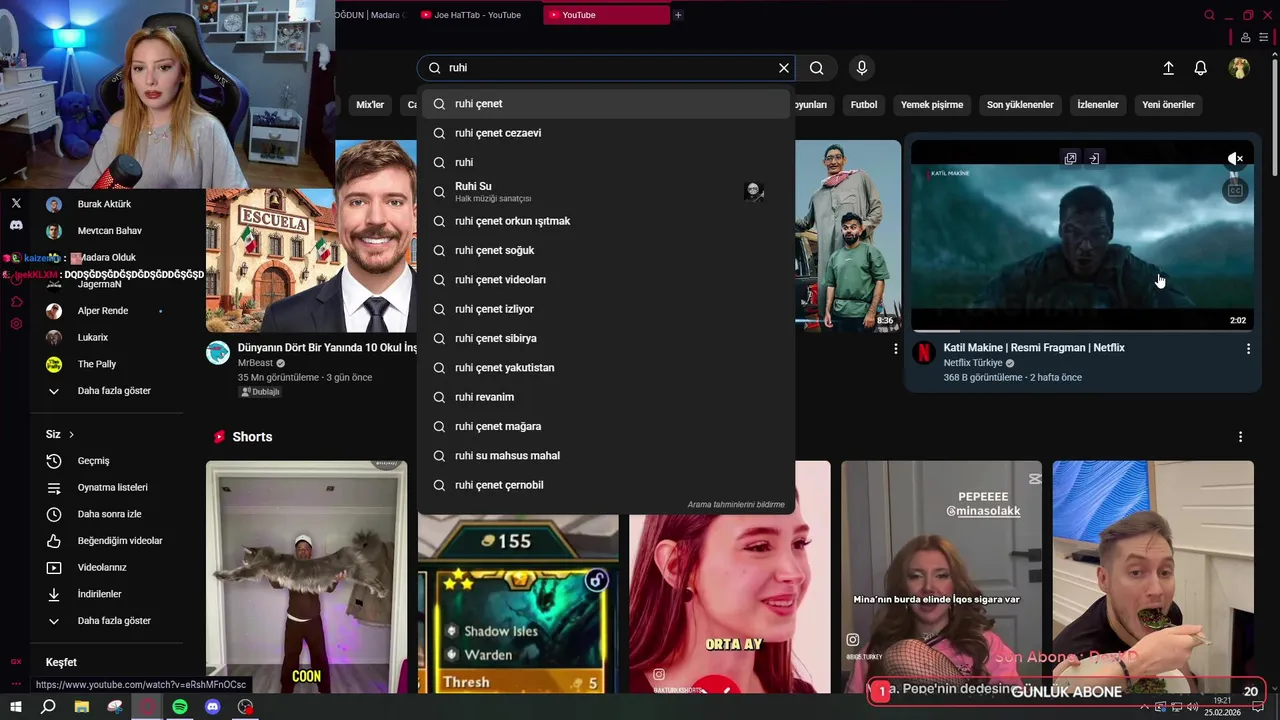Open Videolarınız in the sidebar

[x=106, y=568]
